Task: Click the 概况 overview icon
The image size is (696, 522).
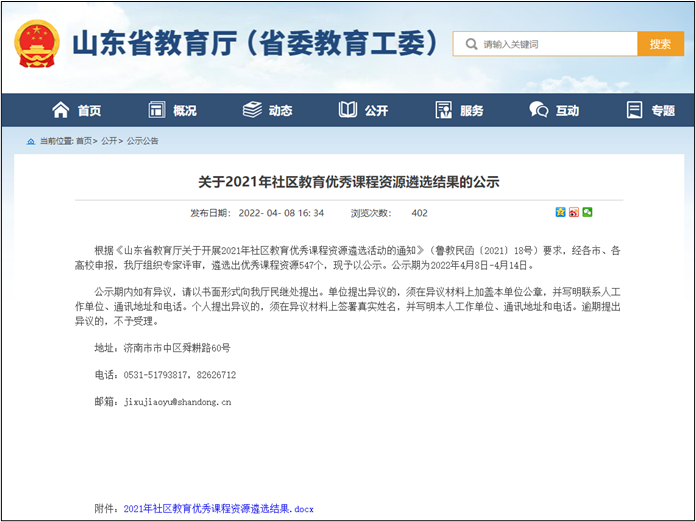Action: tap(156, 110)
